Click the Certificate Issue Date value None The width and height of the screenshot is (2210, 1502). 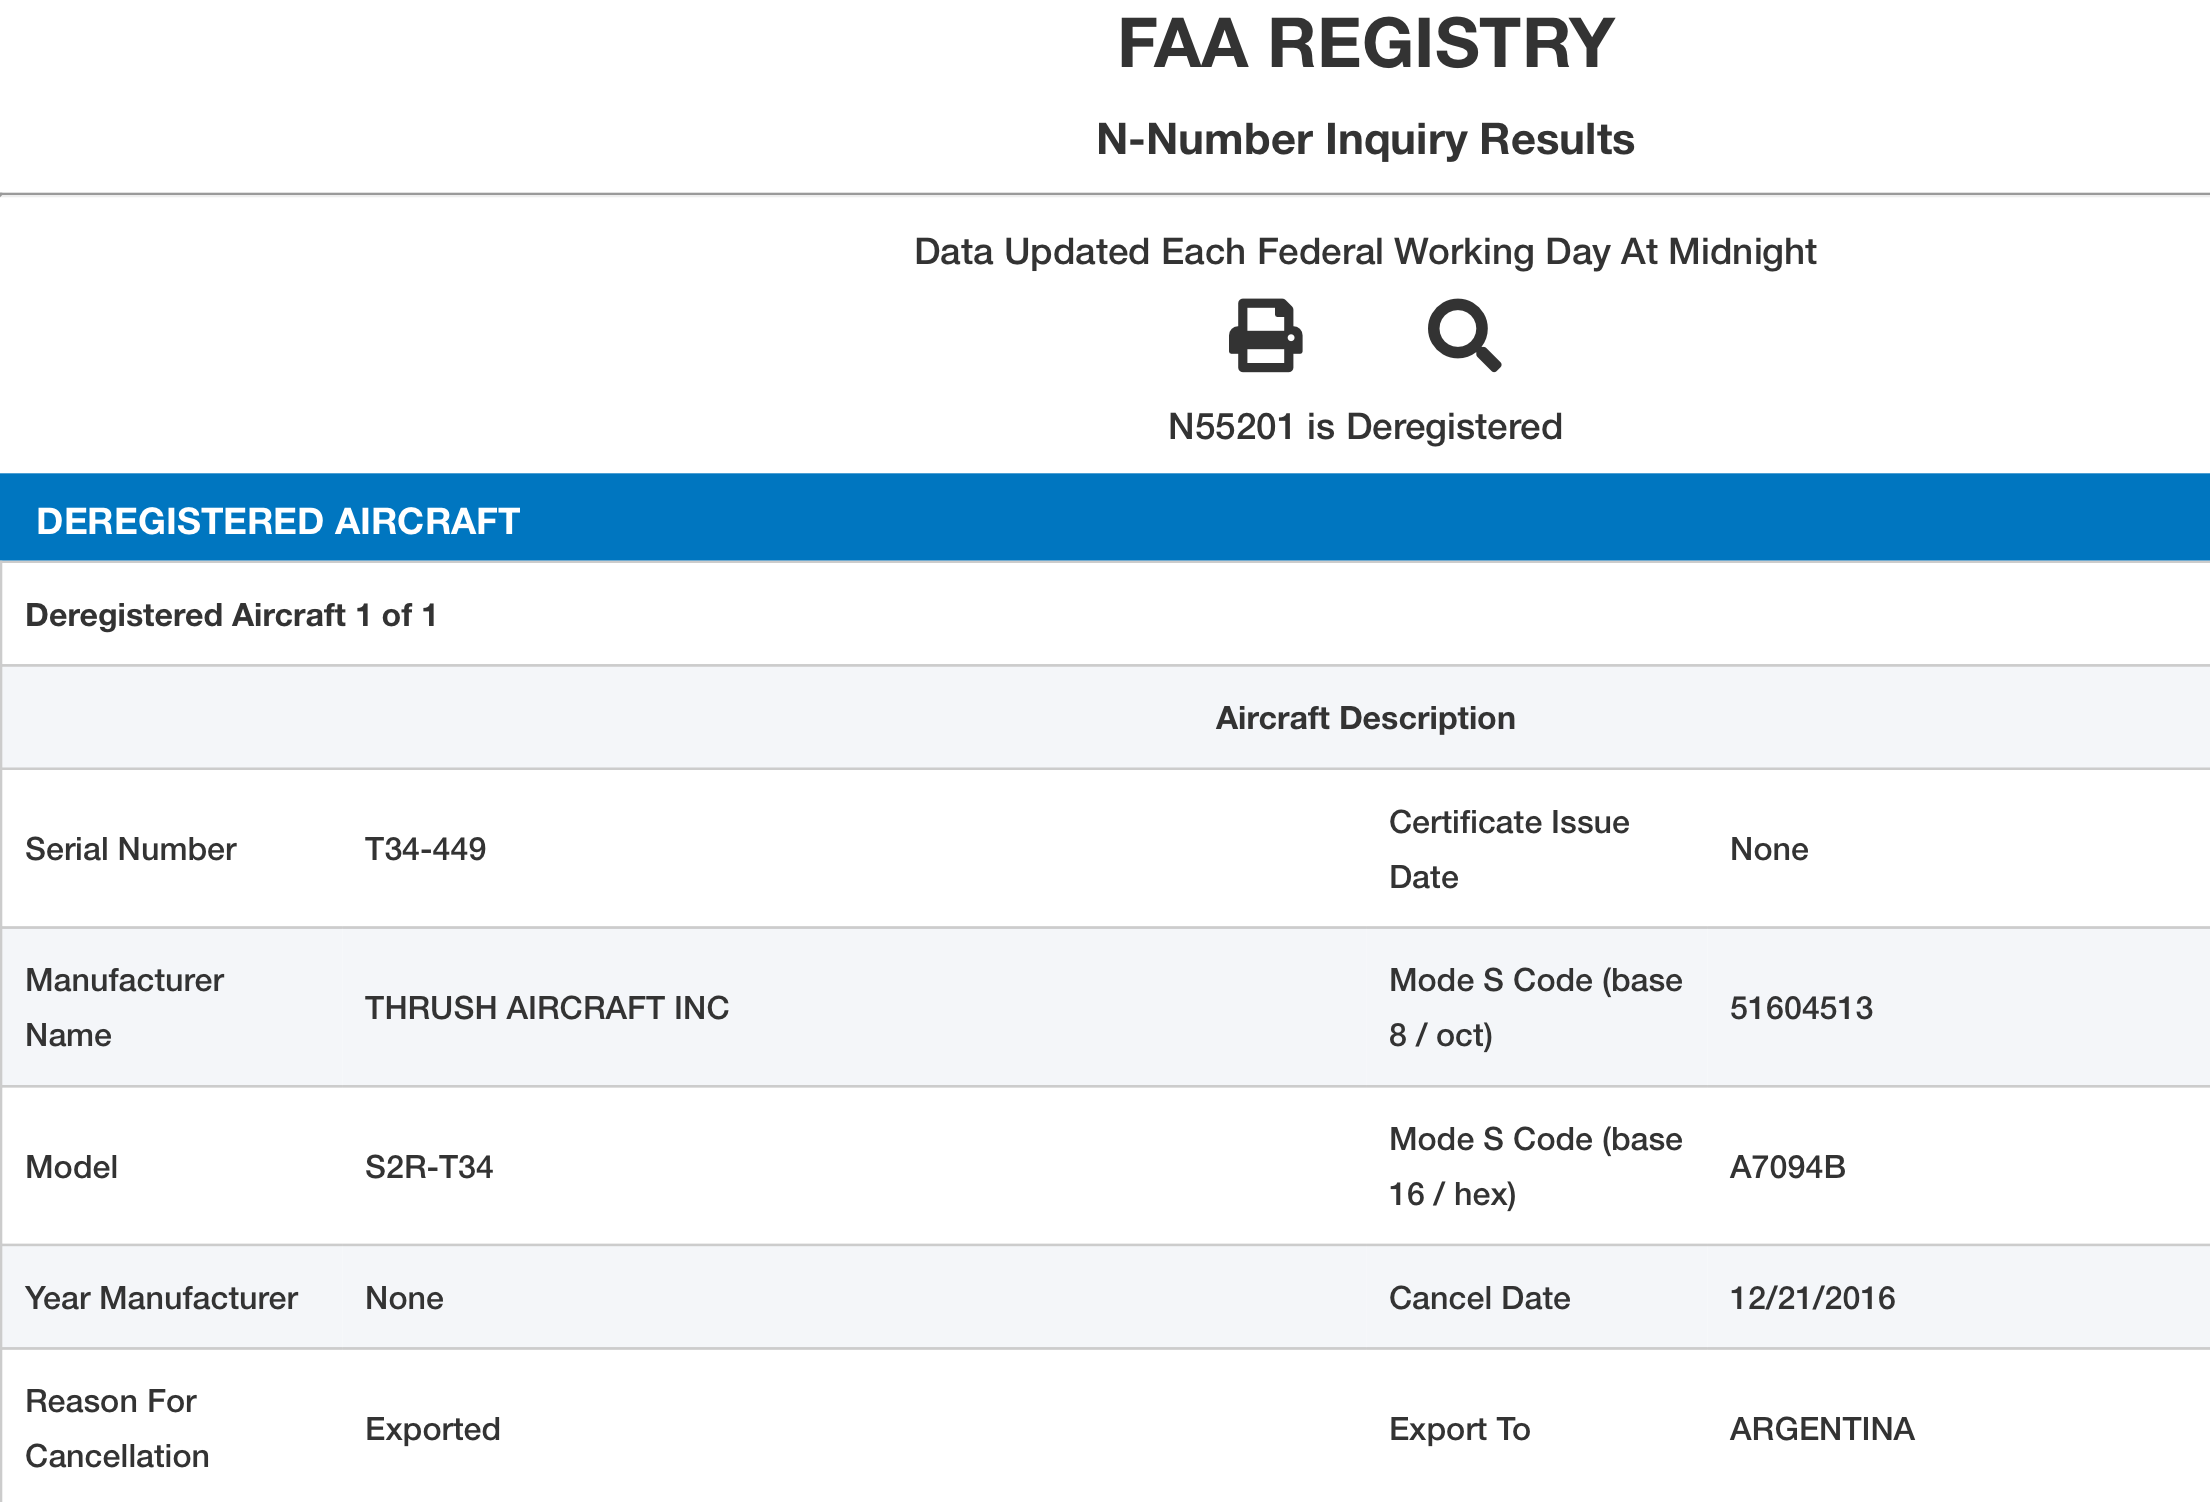(x=1769, y=849)
